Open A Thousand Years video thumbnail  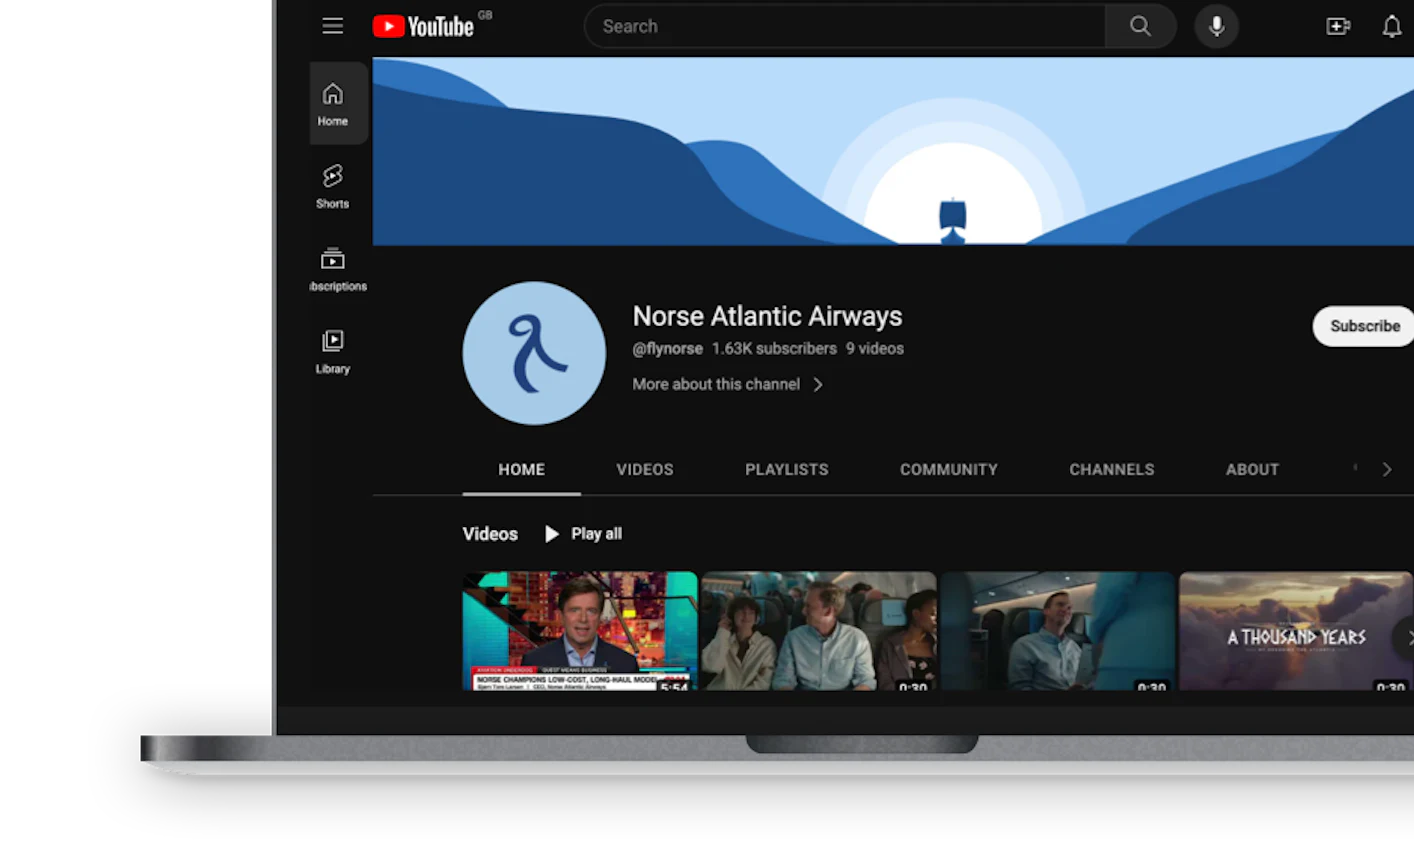point(1296,631)
